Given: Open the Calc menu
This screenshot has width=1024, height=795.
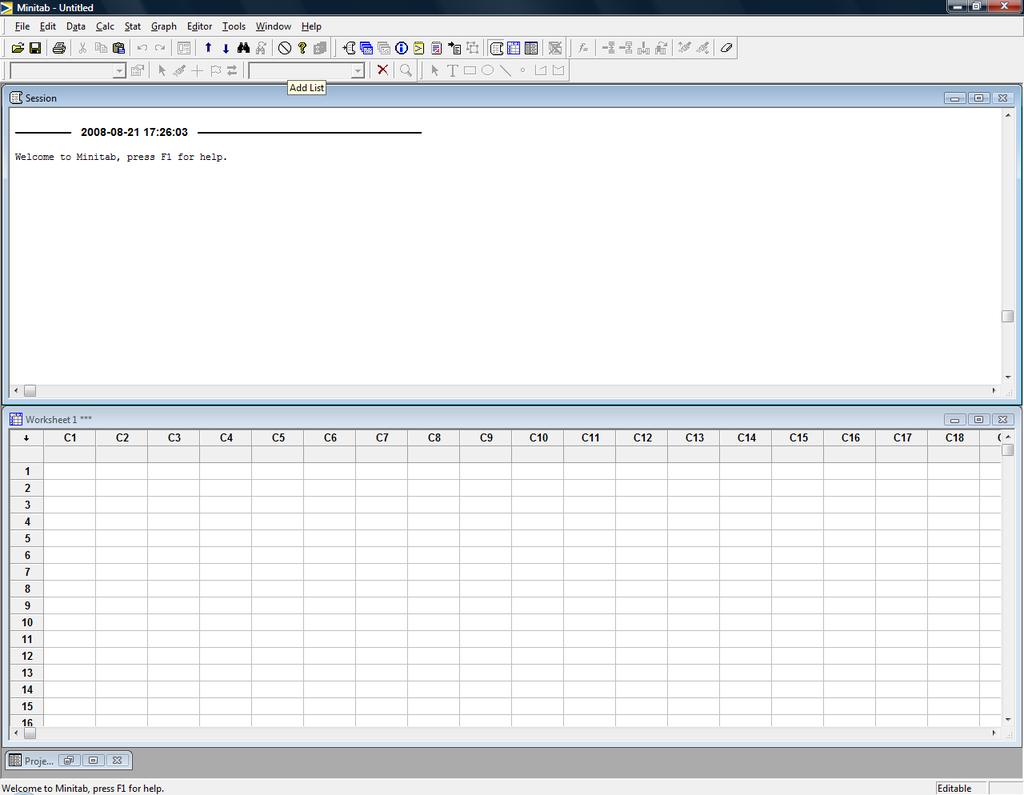Looking at the screenshot, I should coord(104,26).
